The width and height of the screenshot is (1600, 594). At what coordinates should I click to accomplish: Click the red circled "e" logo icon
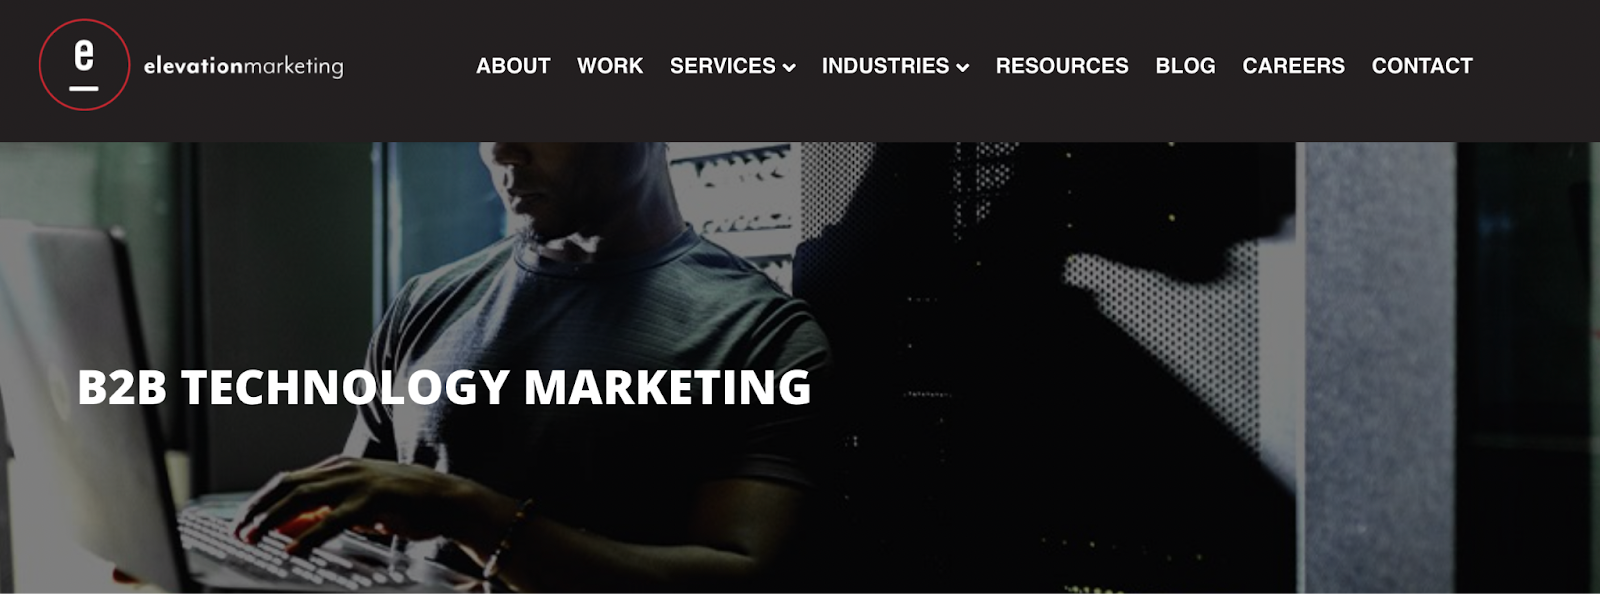[x=84, y=65]
